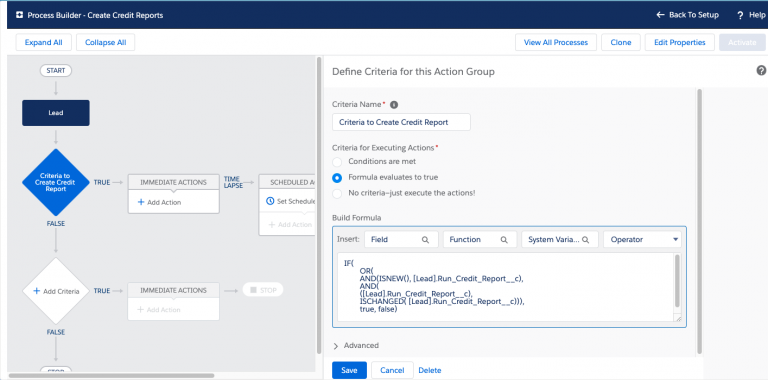Click the help question mark icon beside the panel title
The image size is (768, 380).
(761, 71)
